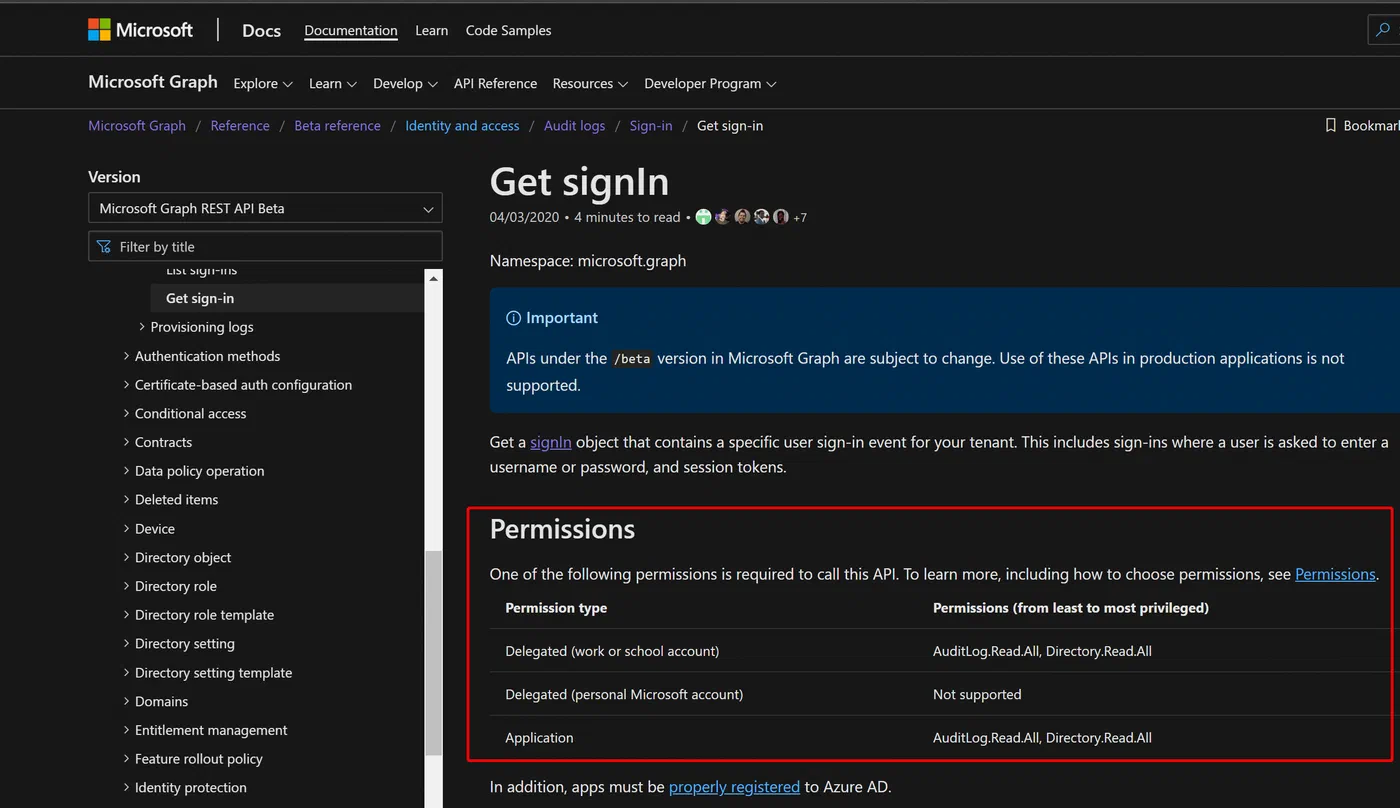Open the +7 contributors link
The width and height of the screenshot is (1400, 808).
pos(800,217)
